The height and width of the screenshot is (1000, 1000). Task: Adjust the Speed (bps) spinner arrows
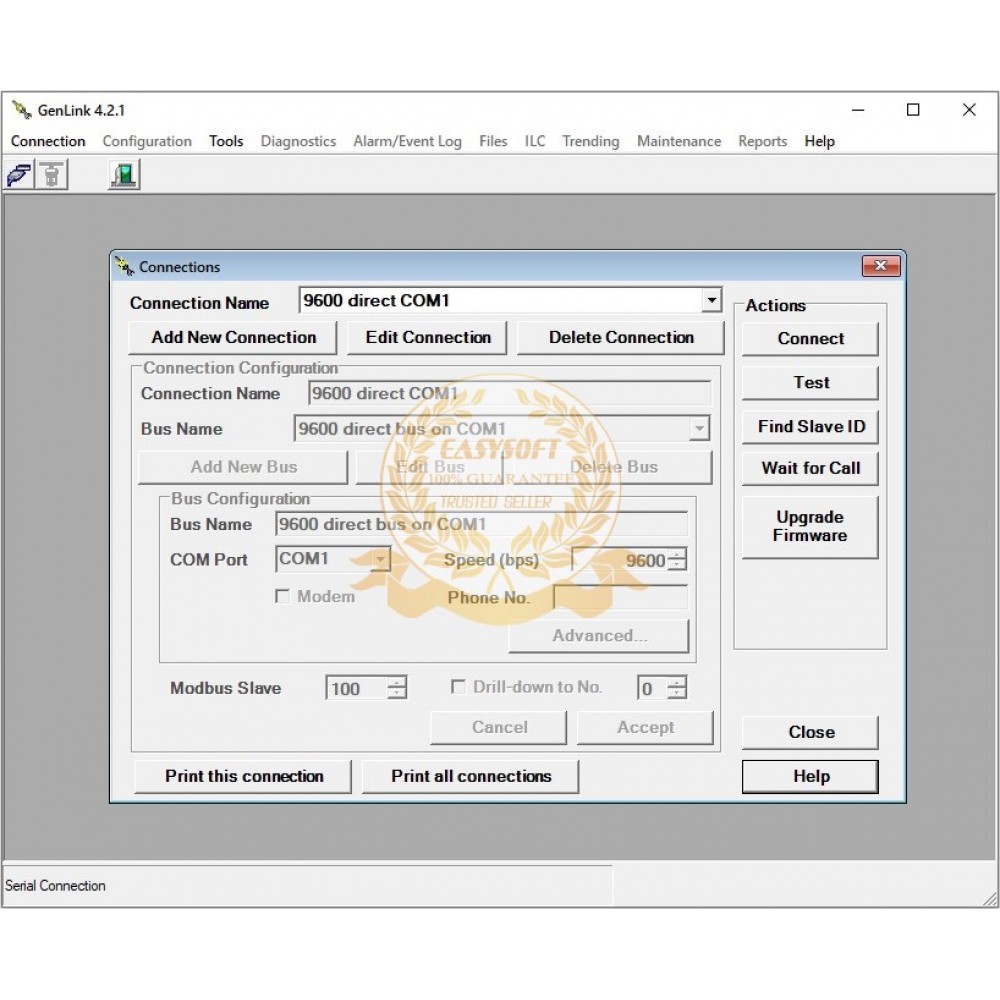point(677,560)
